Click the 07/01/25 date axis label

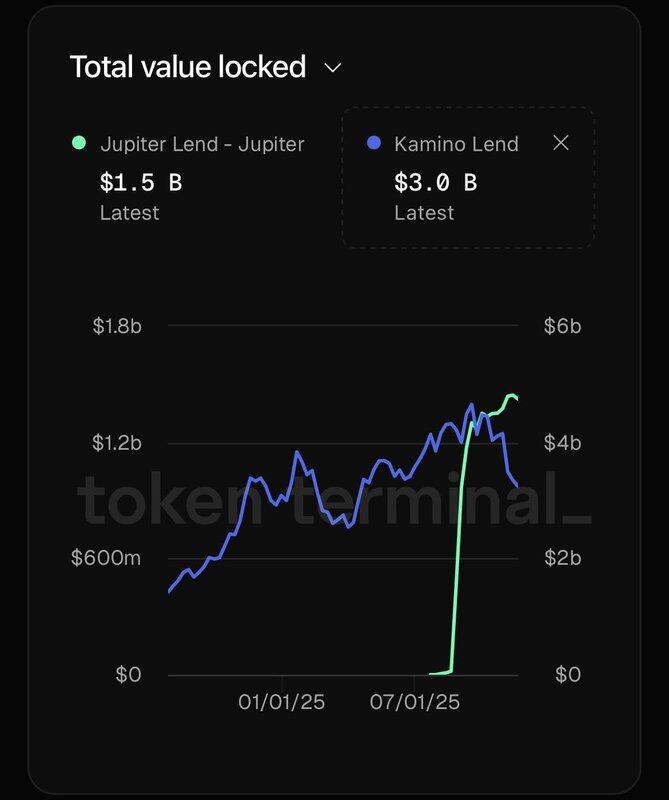[x=415, y=702]
